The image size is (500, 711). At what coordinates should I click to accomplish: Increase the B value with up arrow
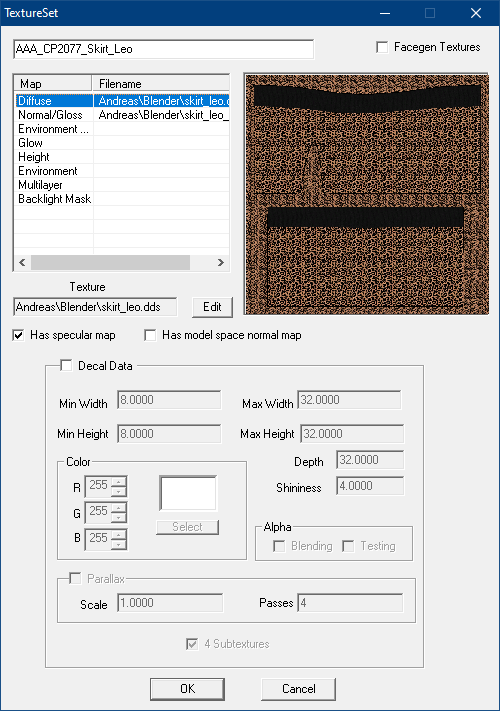point(119,534)
